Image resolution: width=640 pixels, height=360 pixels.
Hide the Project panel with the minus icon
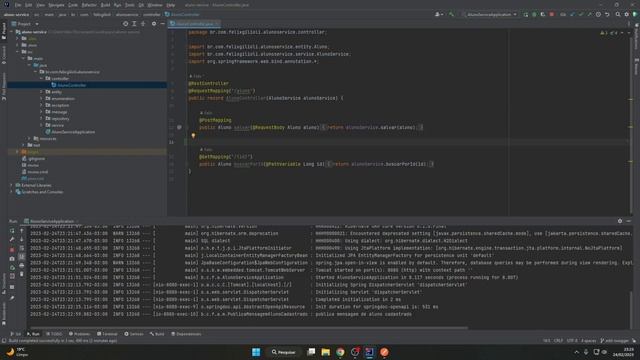[162, 24]
